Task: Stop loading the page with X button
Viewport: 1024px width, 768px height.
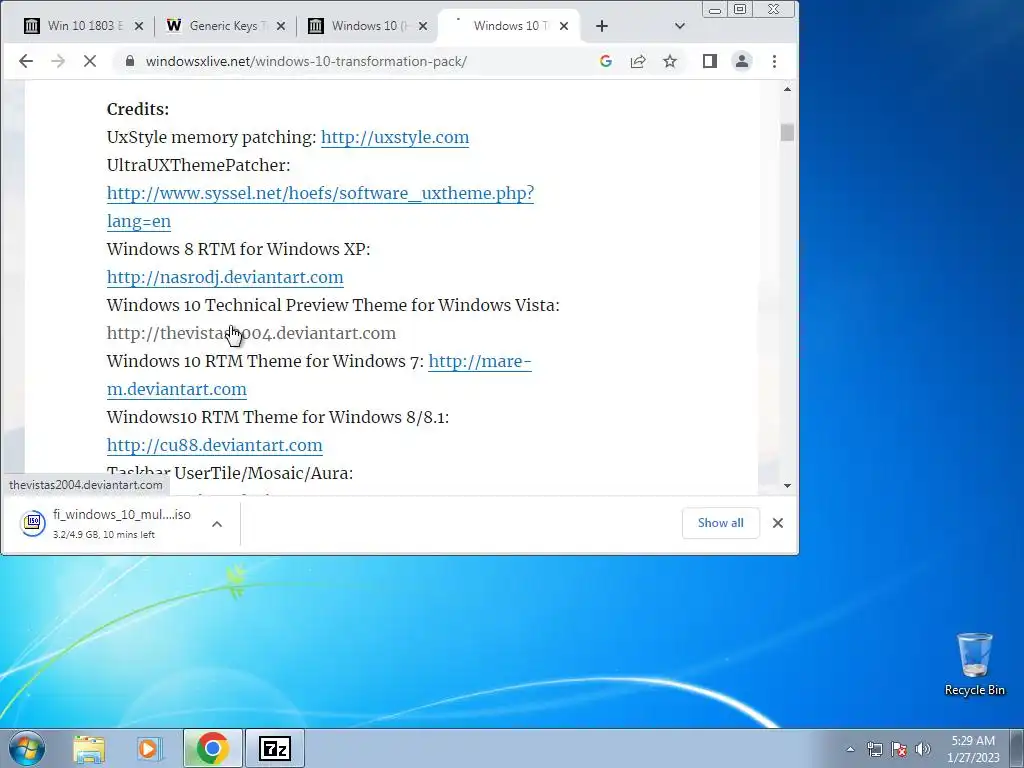Action: pos(90,61)
